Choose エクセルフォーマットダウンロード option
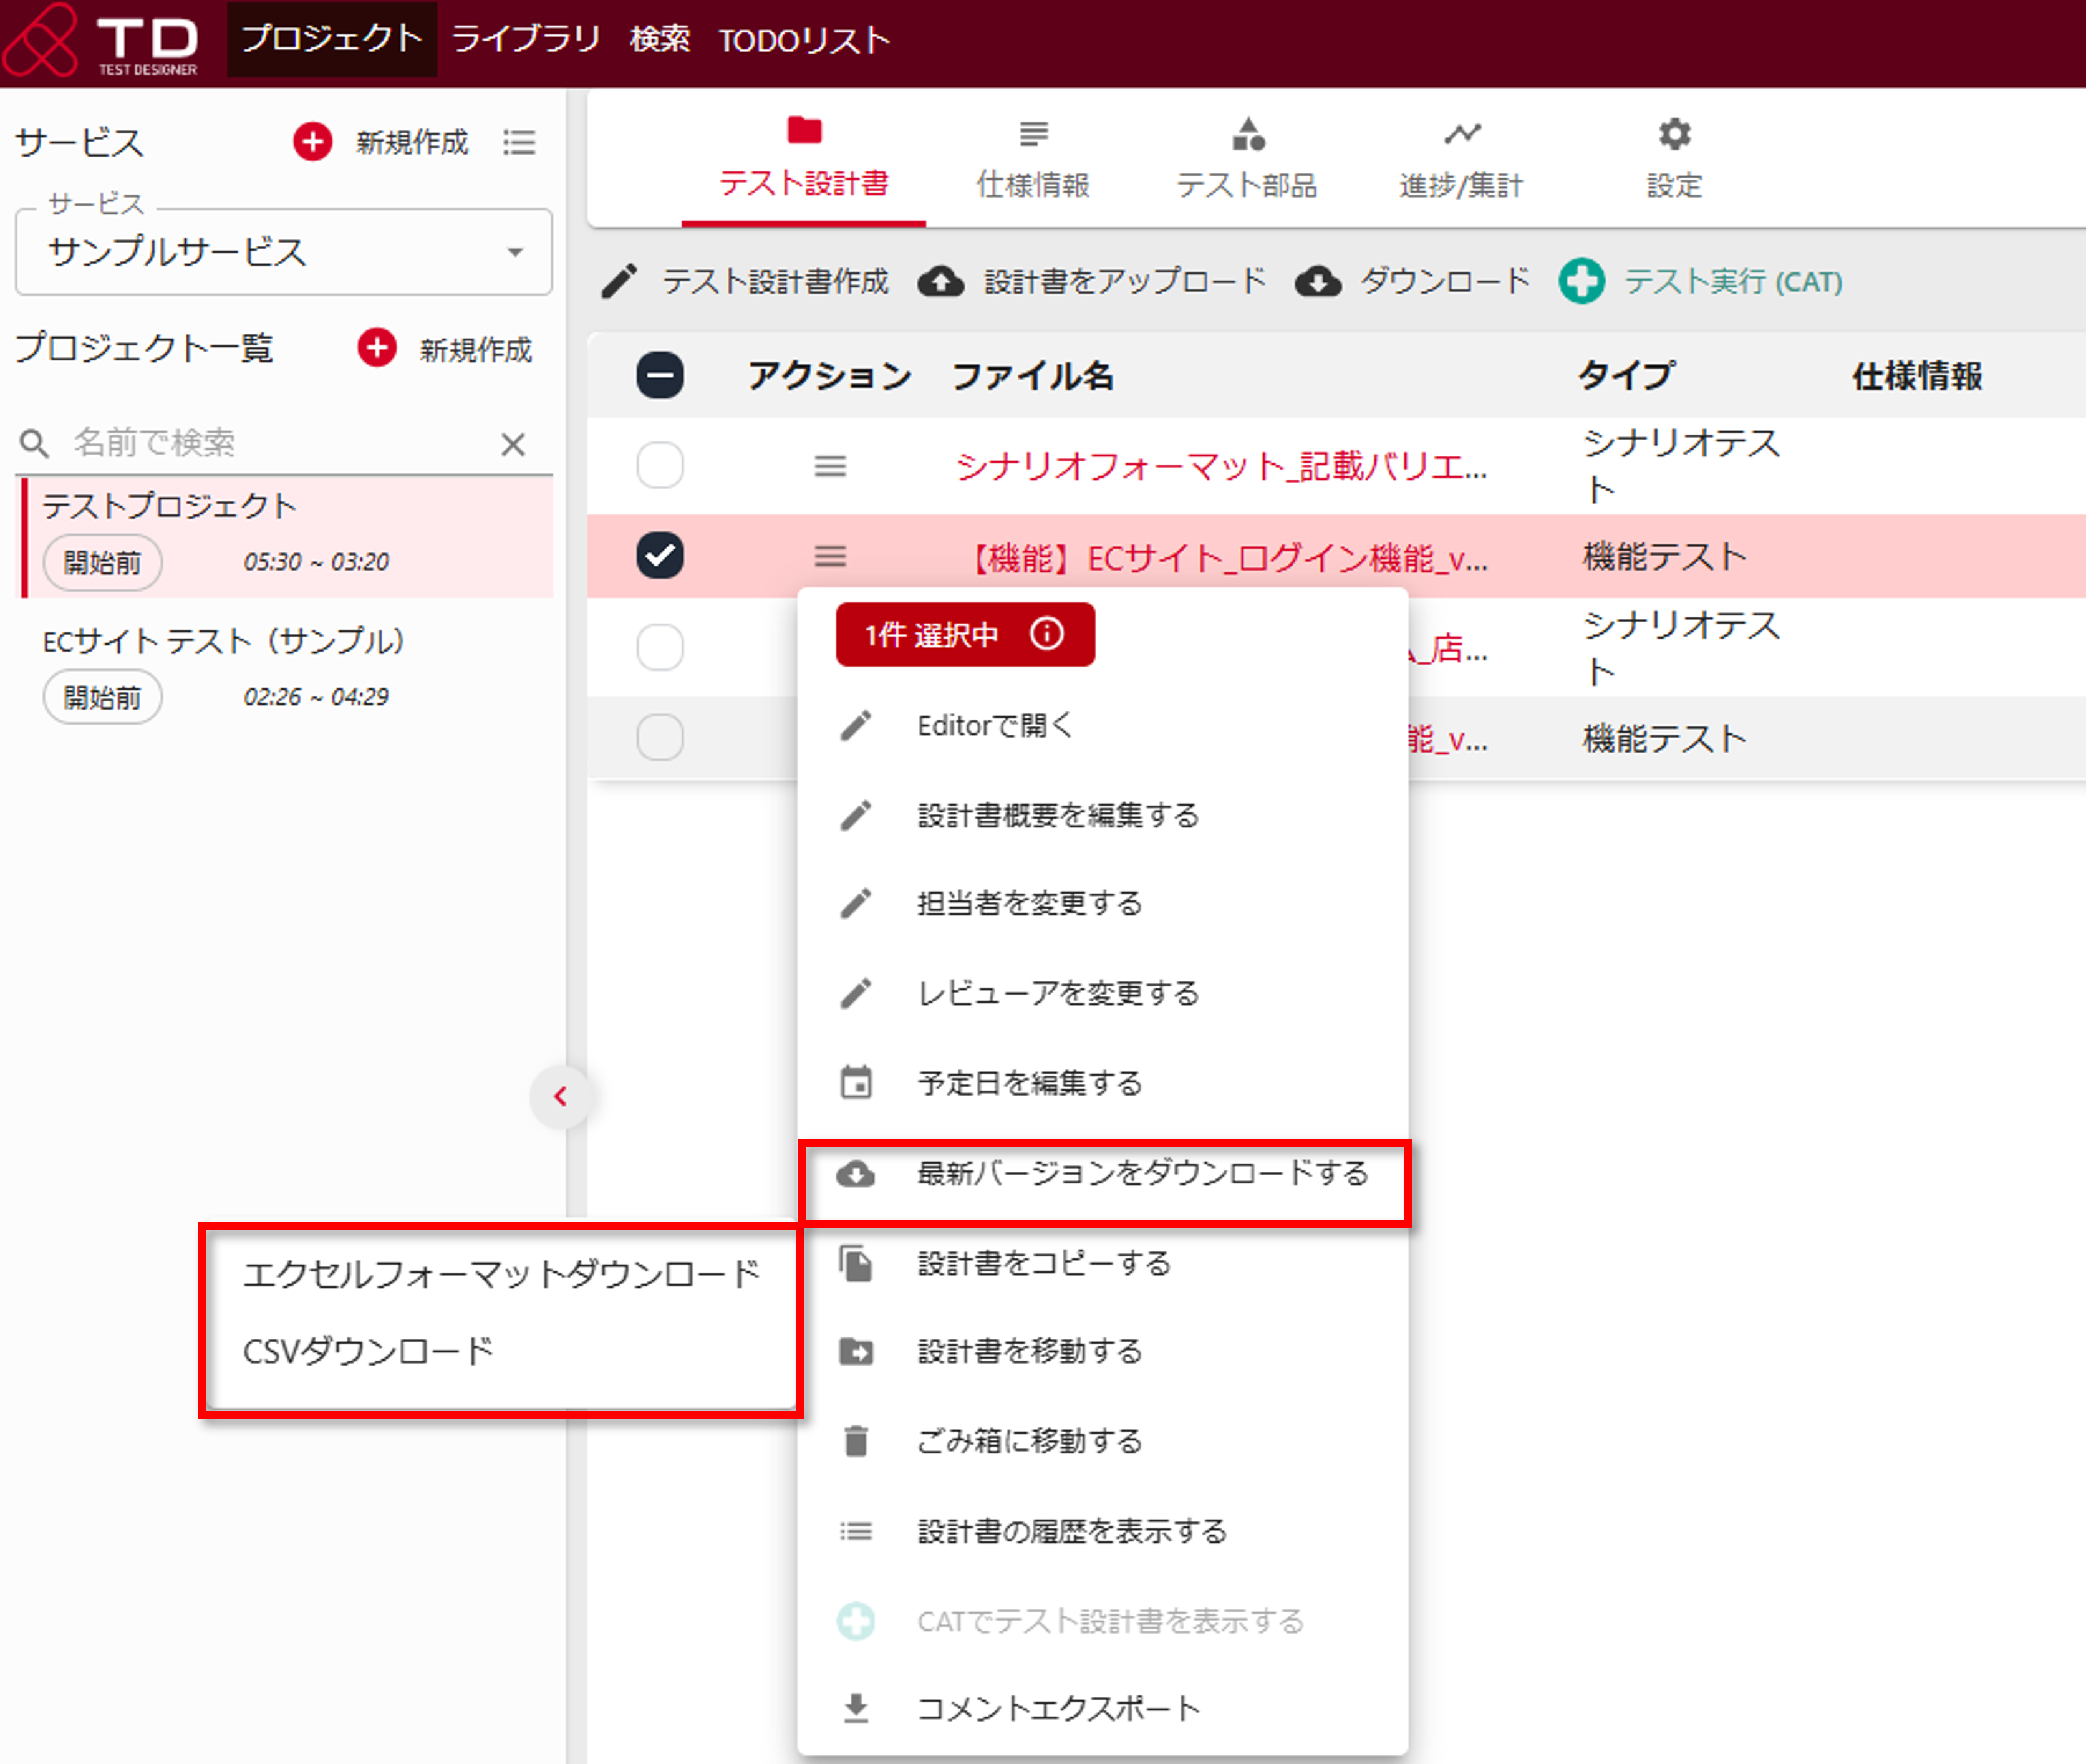This screenshot has height=1764, width=2086. pyautogui.click(x=502, y=1274)
